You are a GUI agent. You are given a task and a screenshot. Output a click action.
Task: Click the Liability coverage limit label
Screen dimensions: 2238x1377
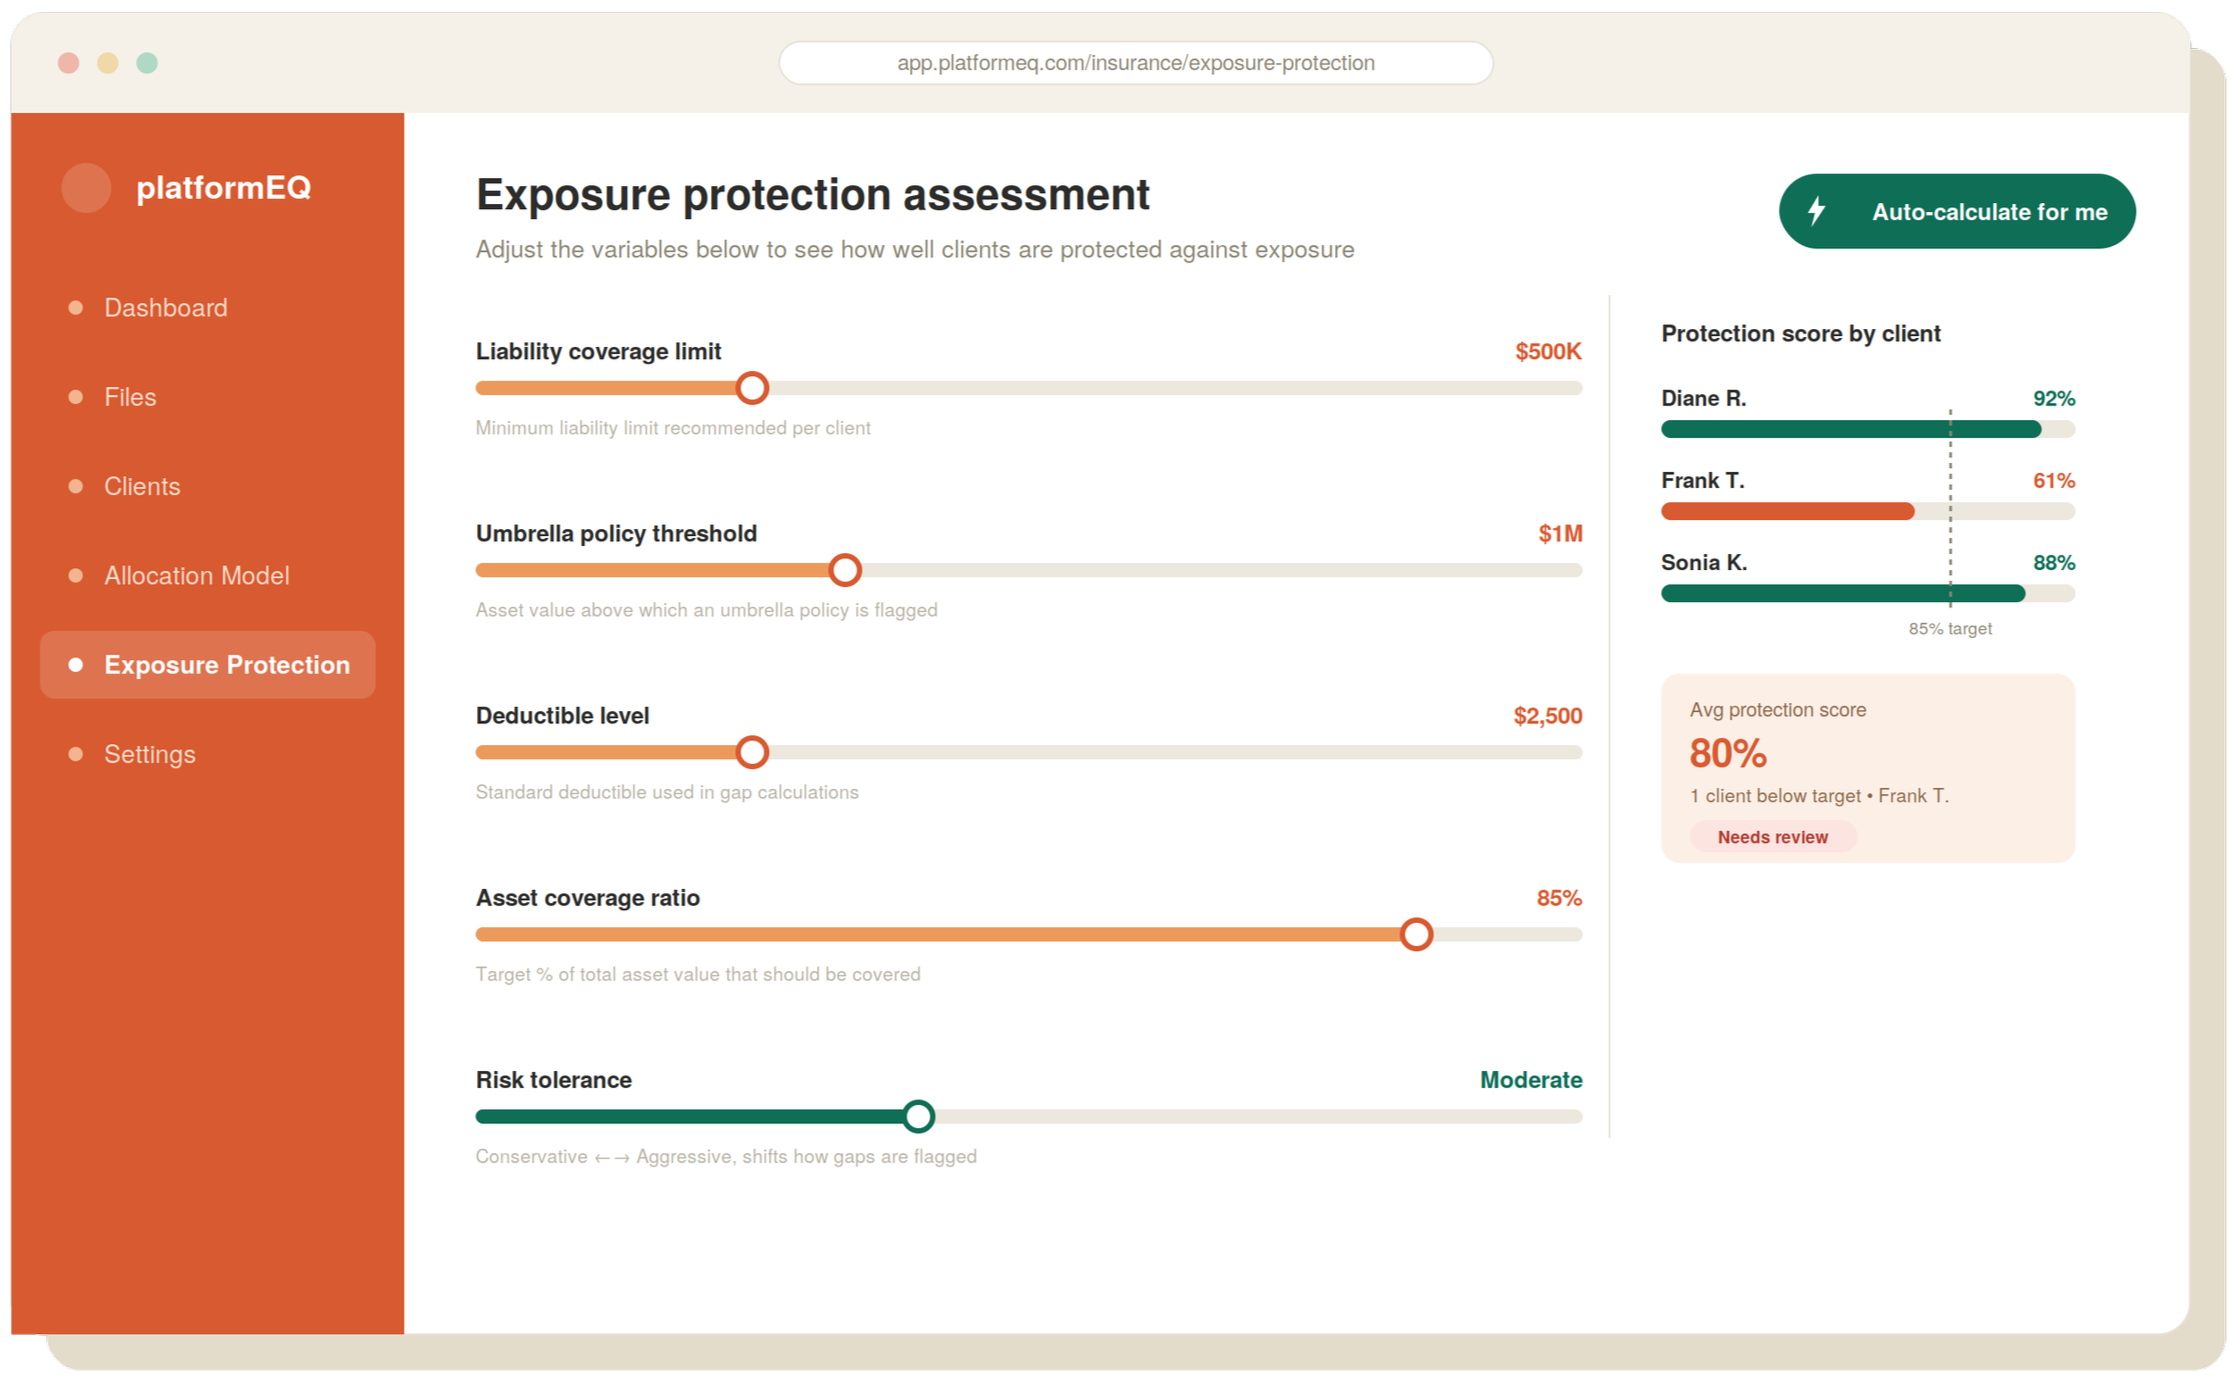click(x=598, y=352)
